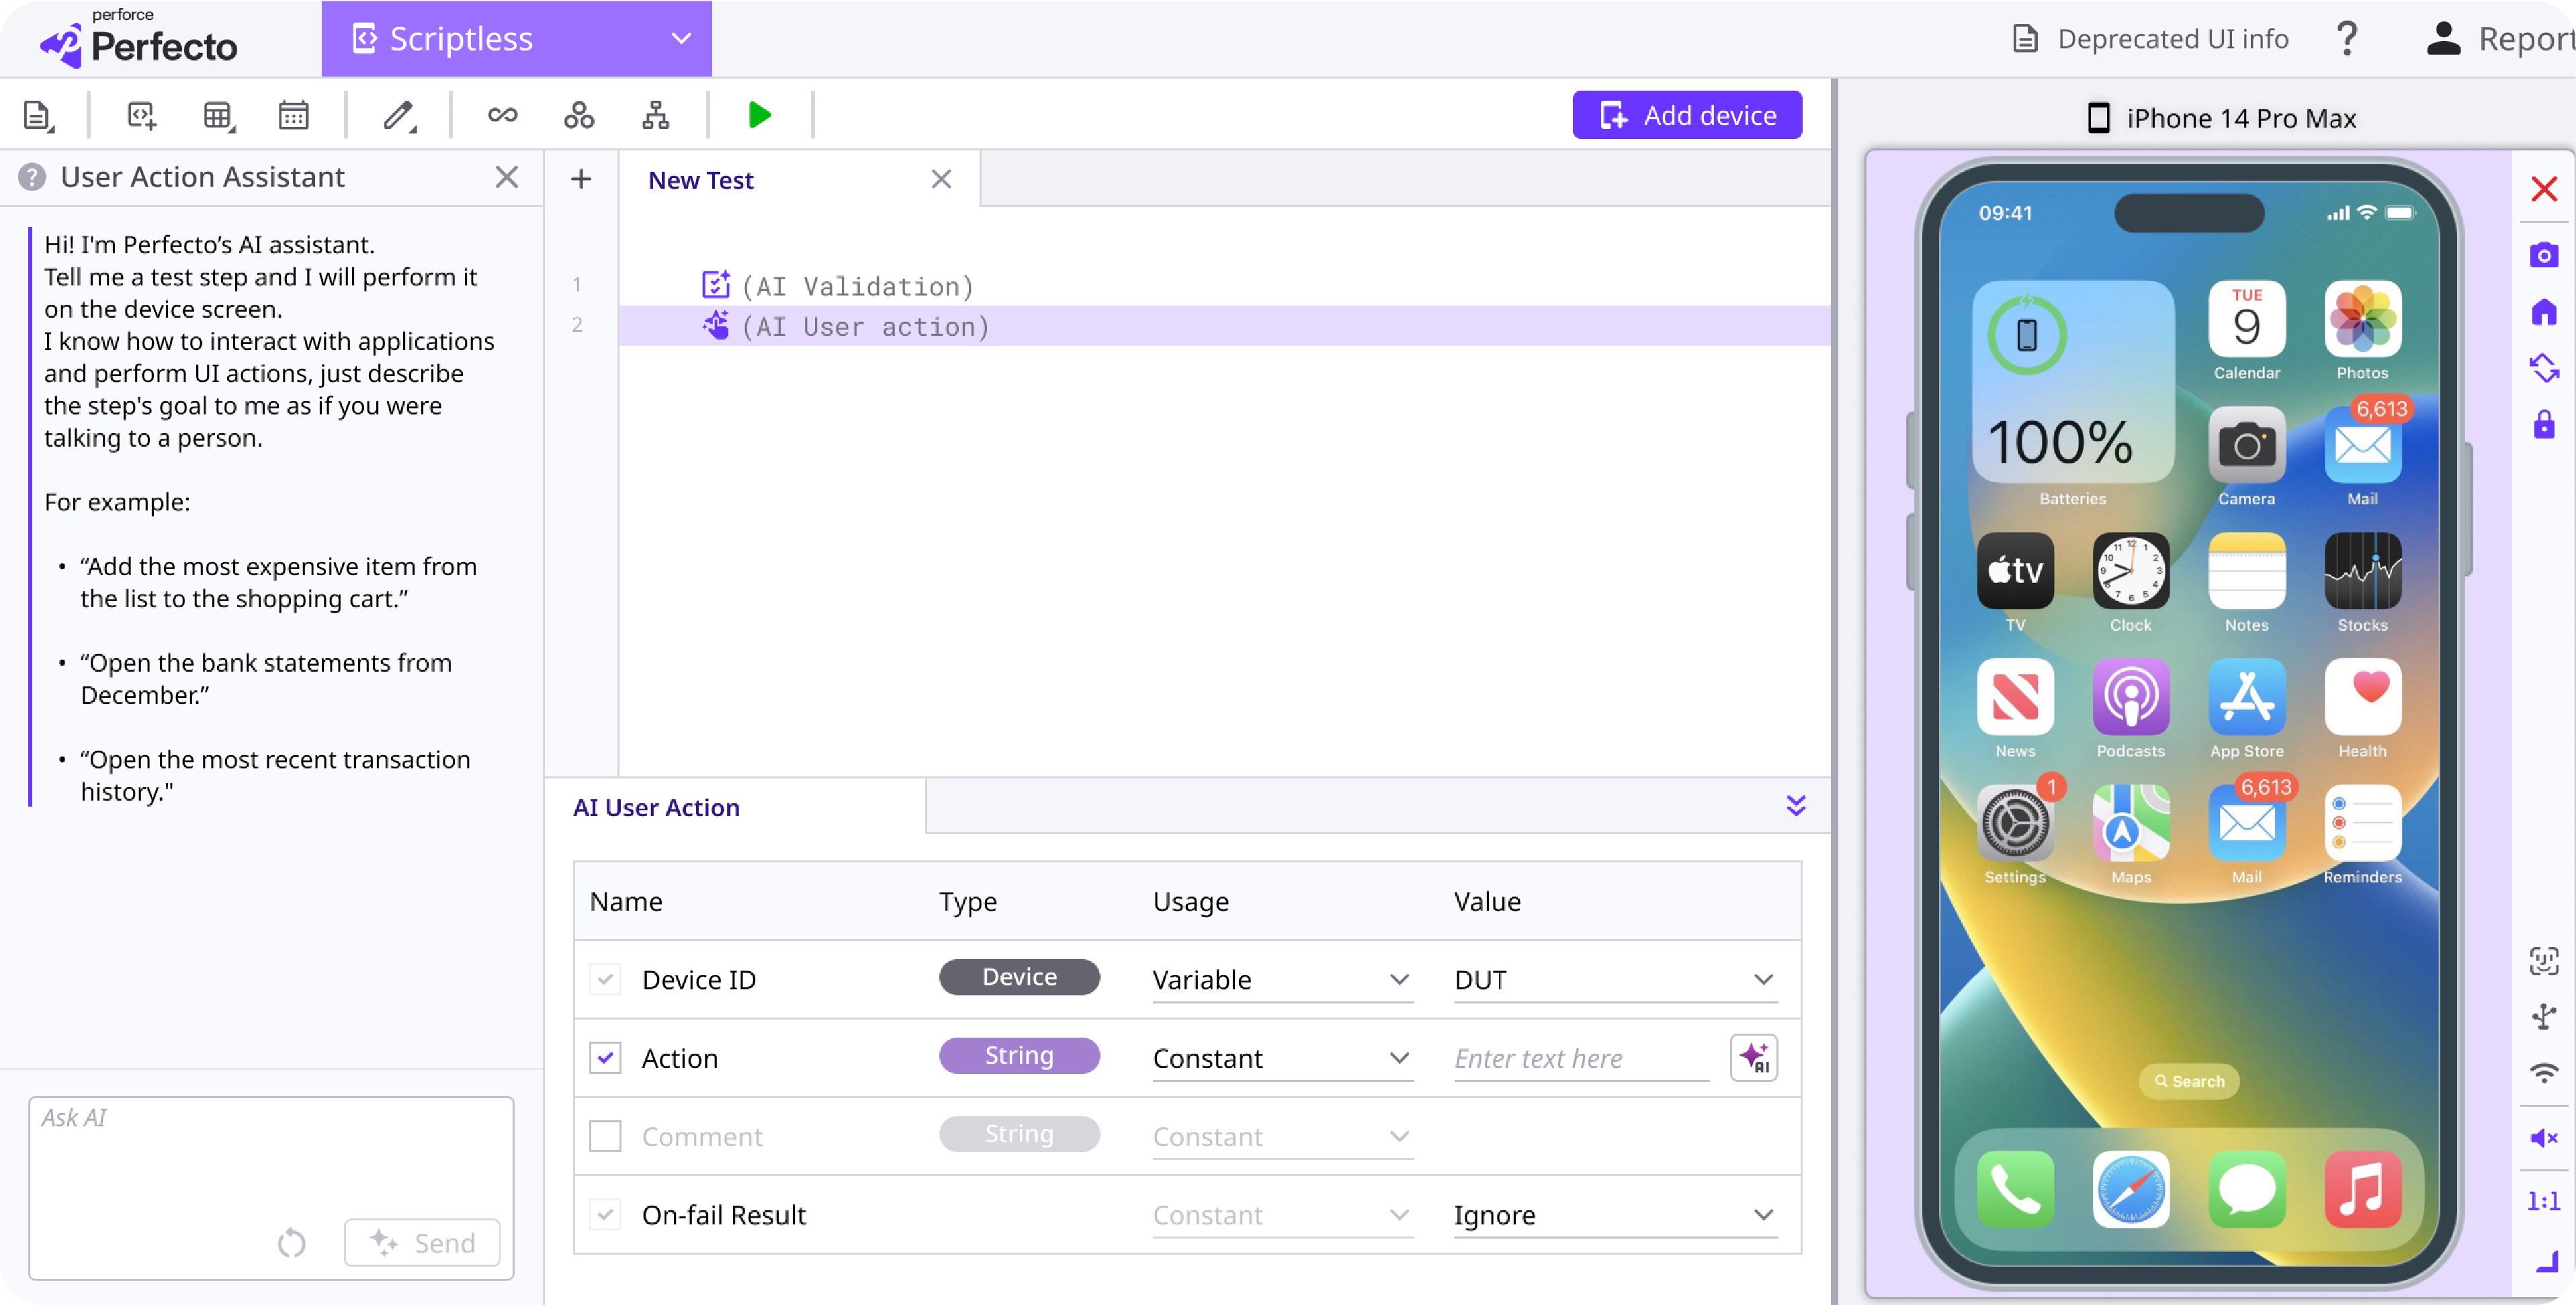Open the script file document icon in toolbar

point(38,116)
